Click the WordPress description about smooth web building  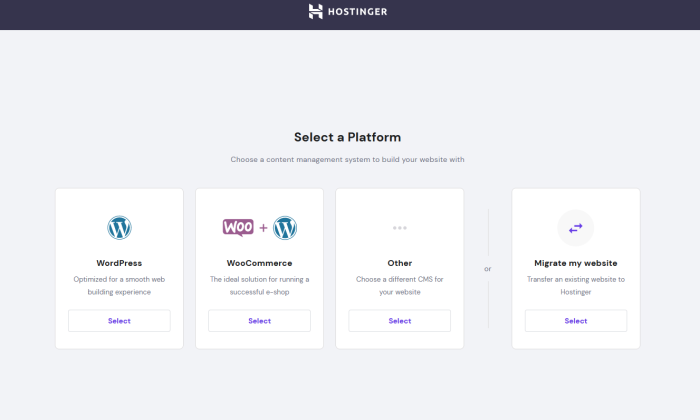pyautogui.click(x=119, y=286)
